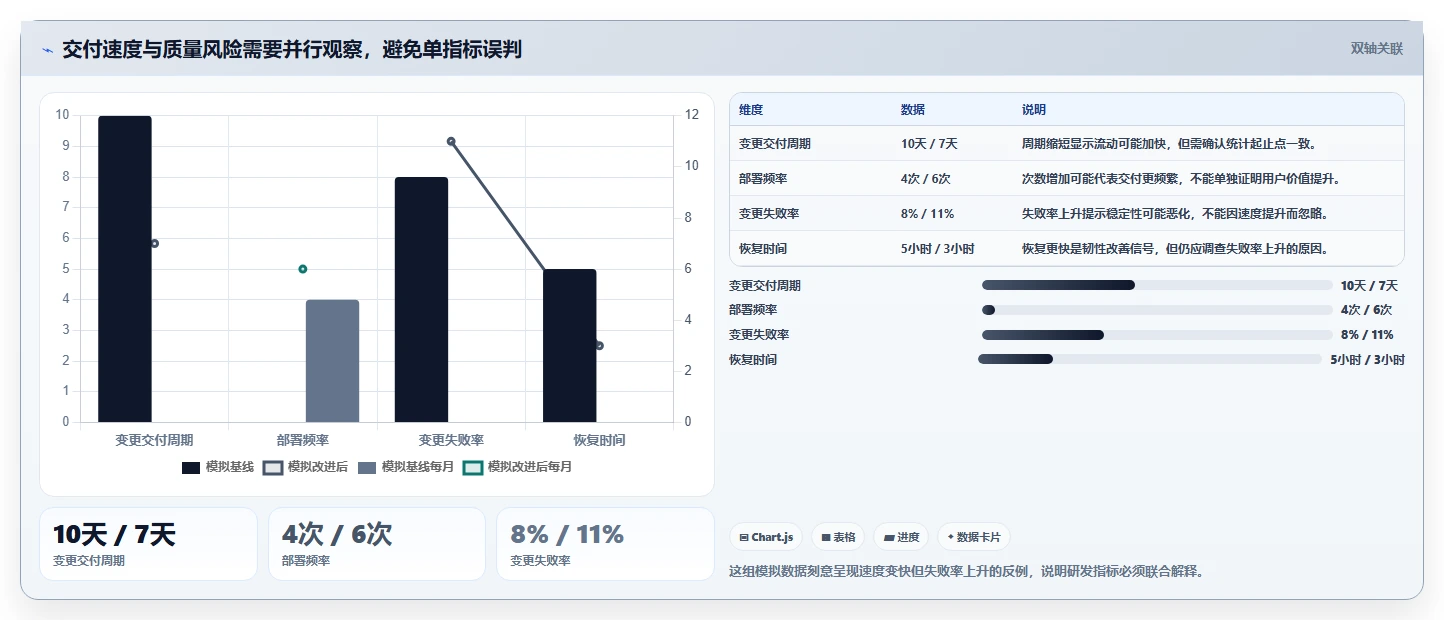The image size is (1444, 620).
Task: Click the dark baseline bar for 恢复时间
Action: click(570, 346)
